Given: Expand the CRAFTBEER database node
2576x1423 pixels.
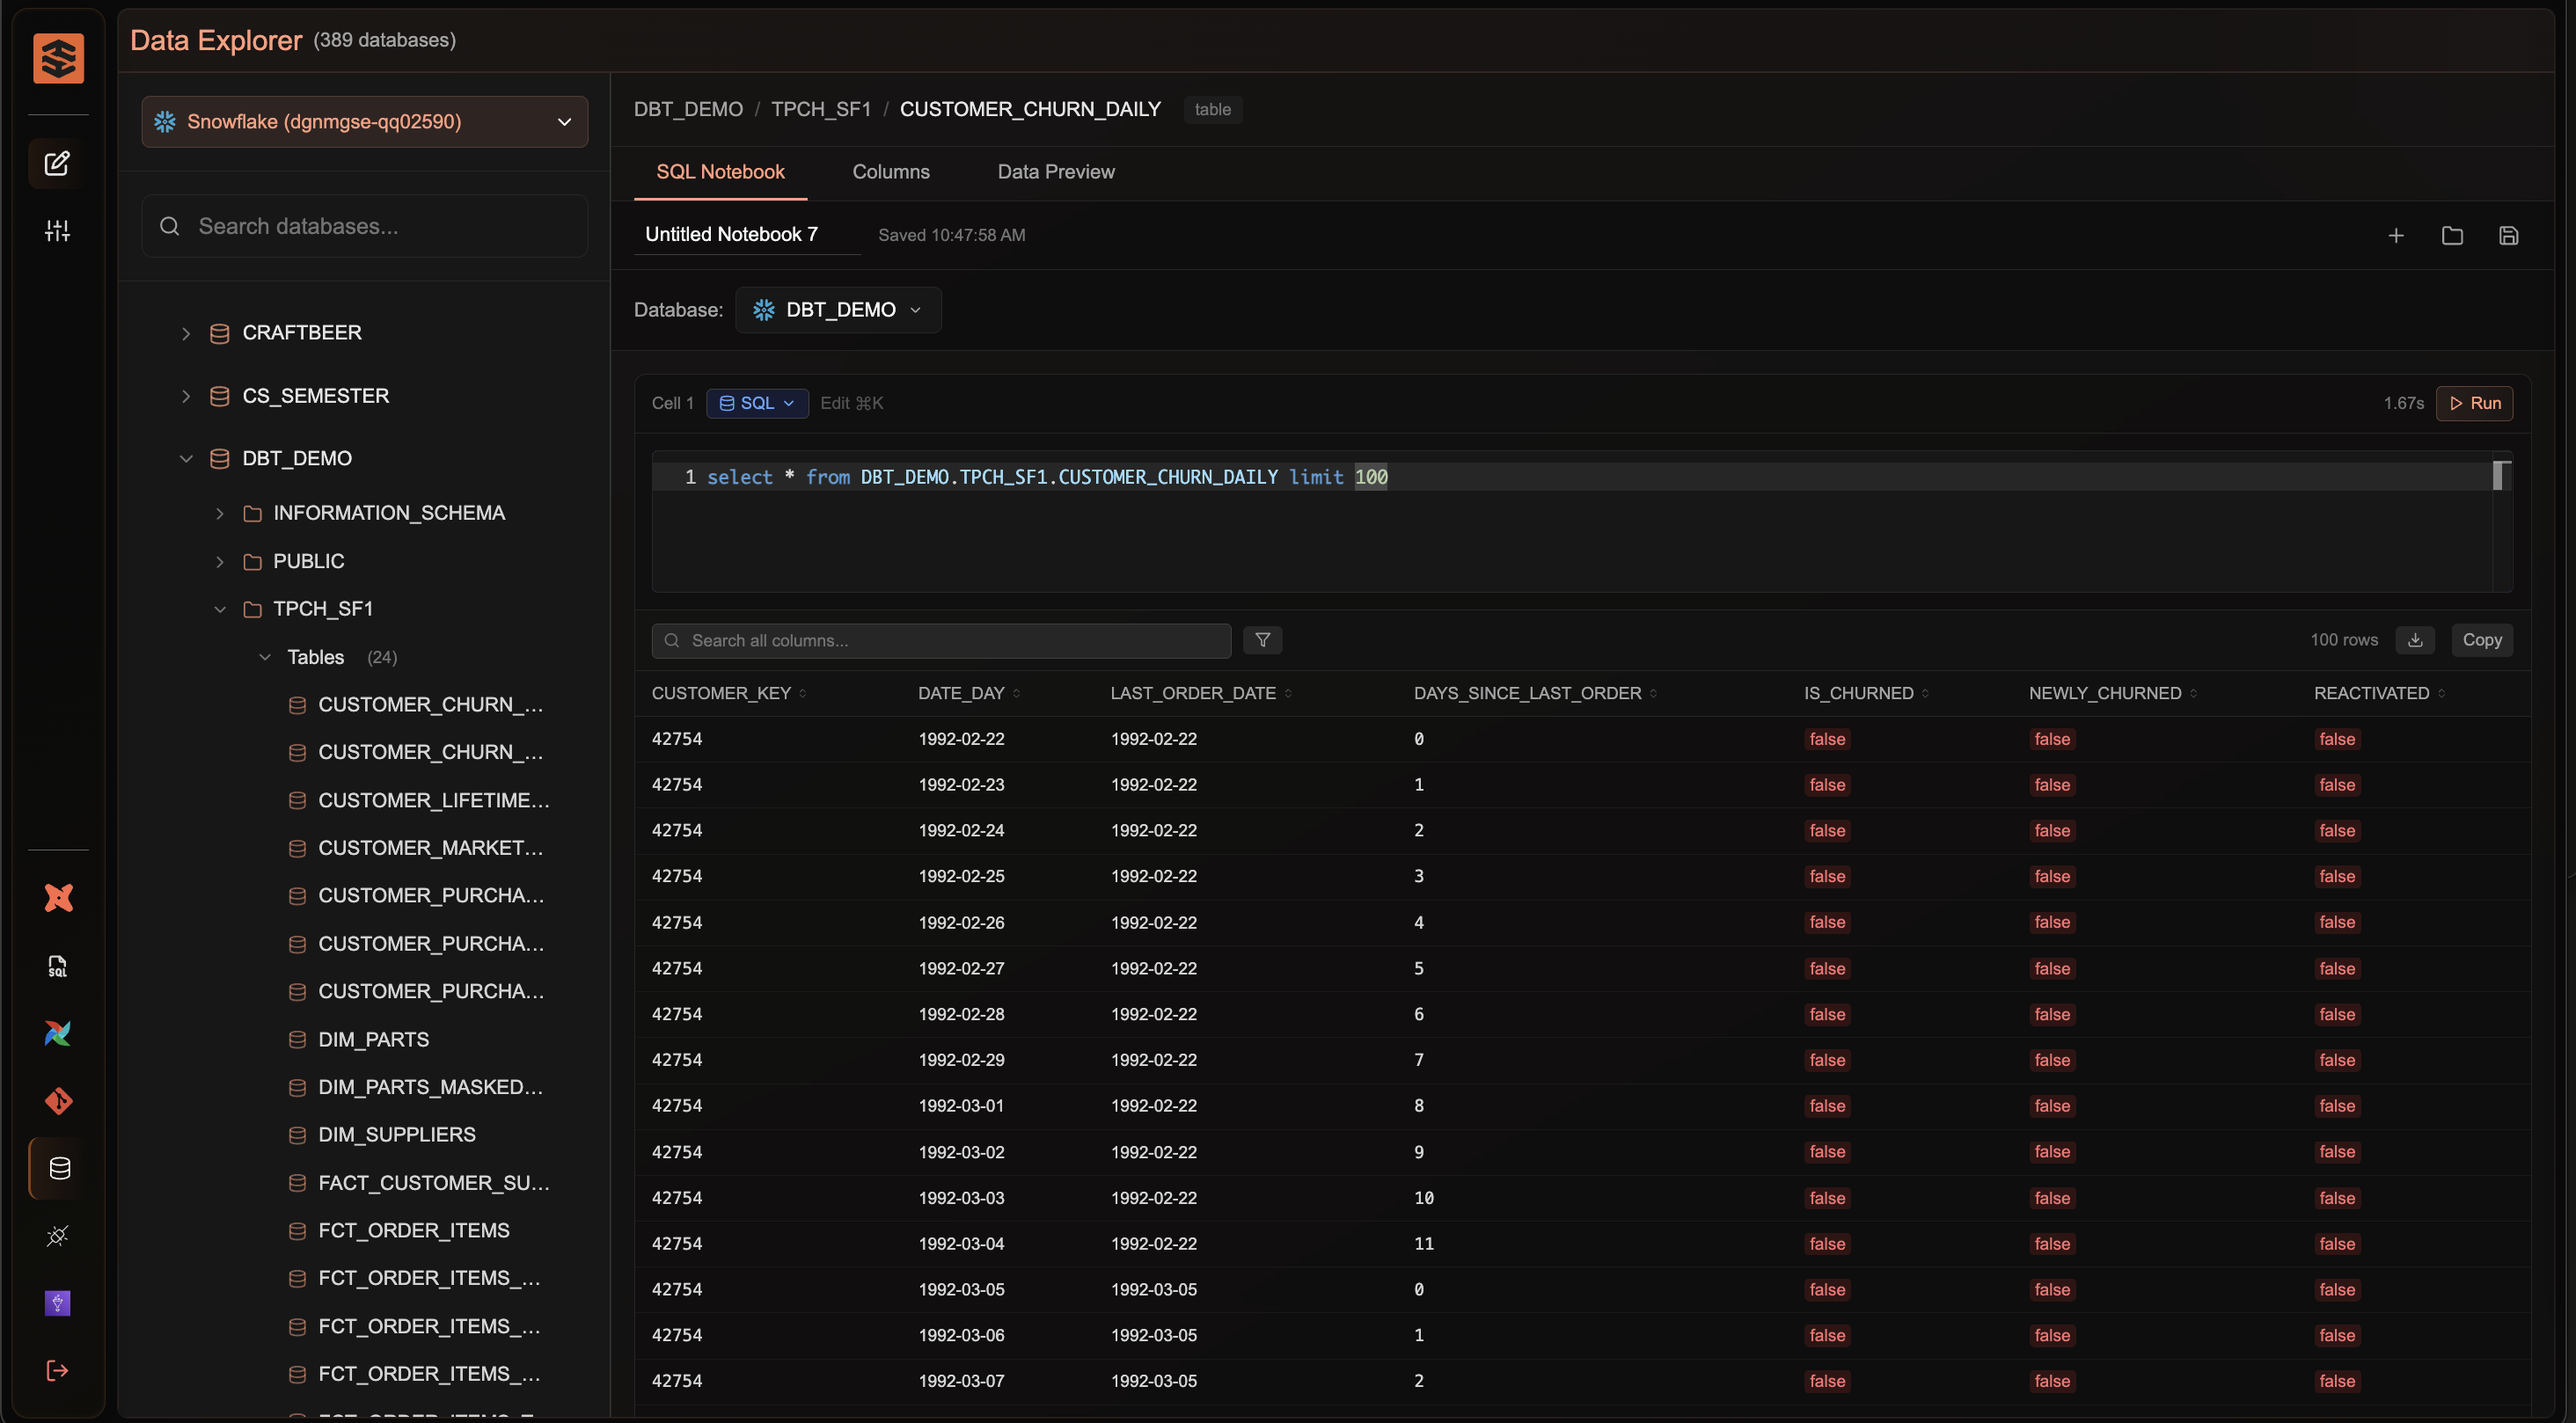Looking at the screenshot, I should (x=186, y=333).
